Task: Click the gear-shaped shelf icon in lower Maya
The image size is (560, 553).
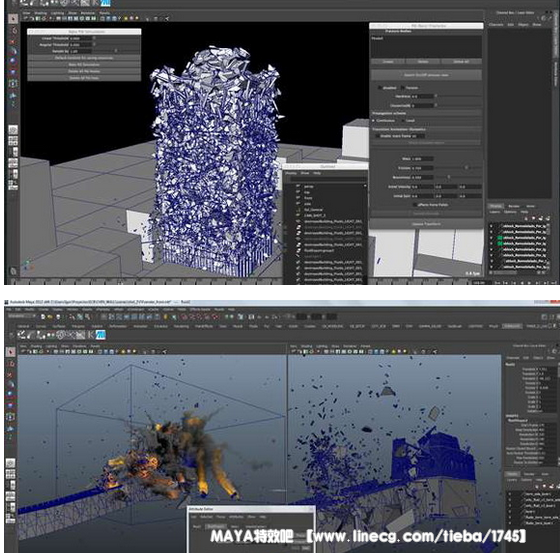Action: click(x=61, y=335)
